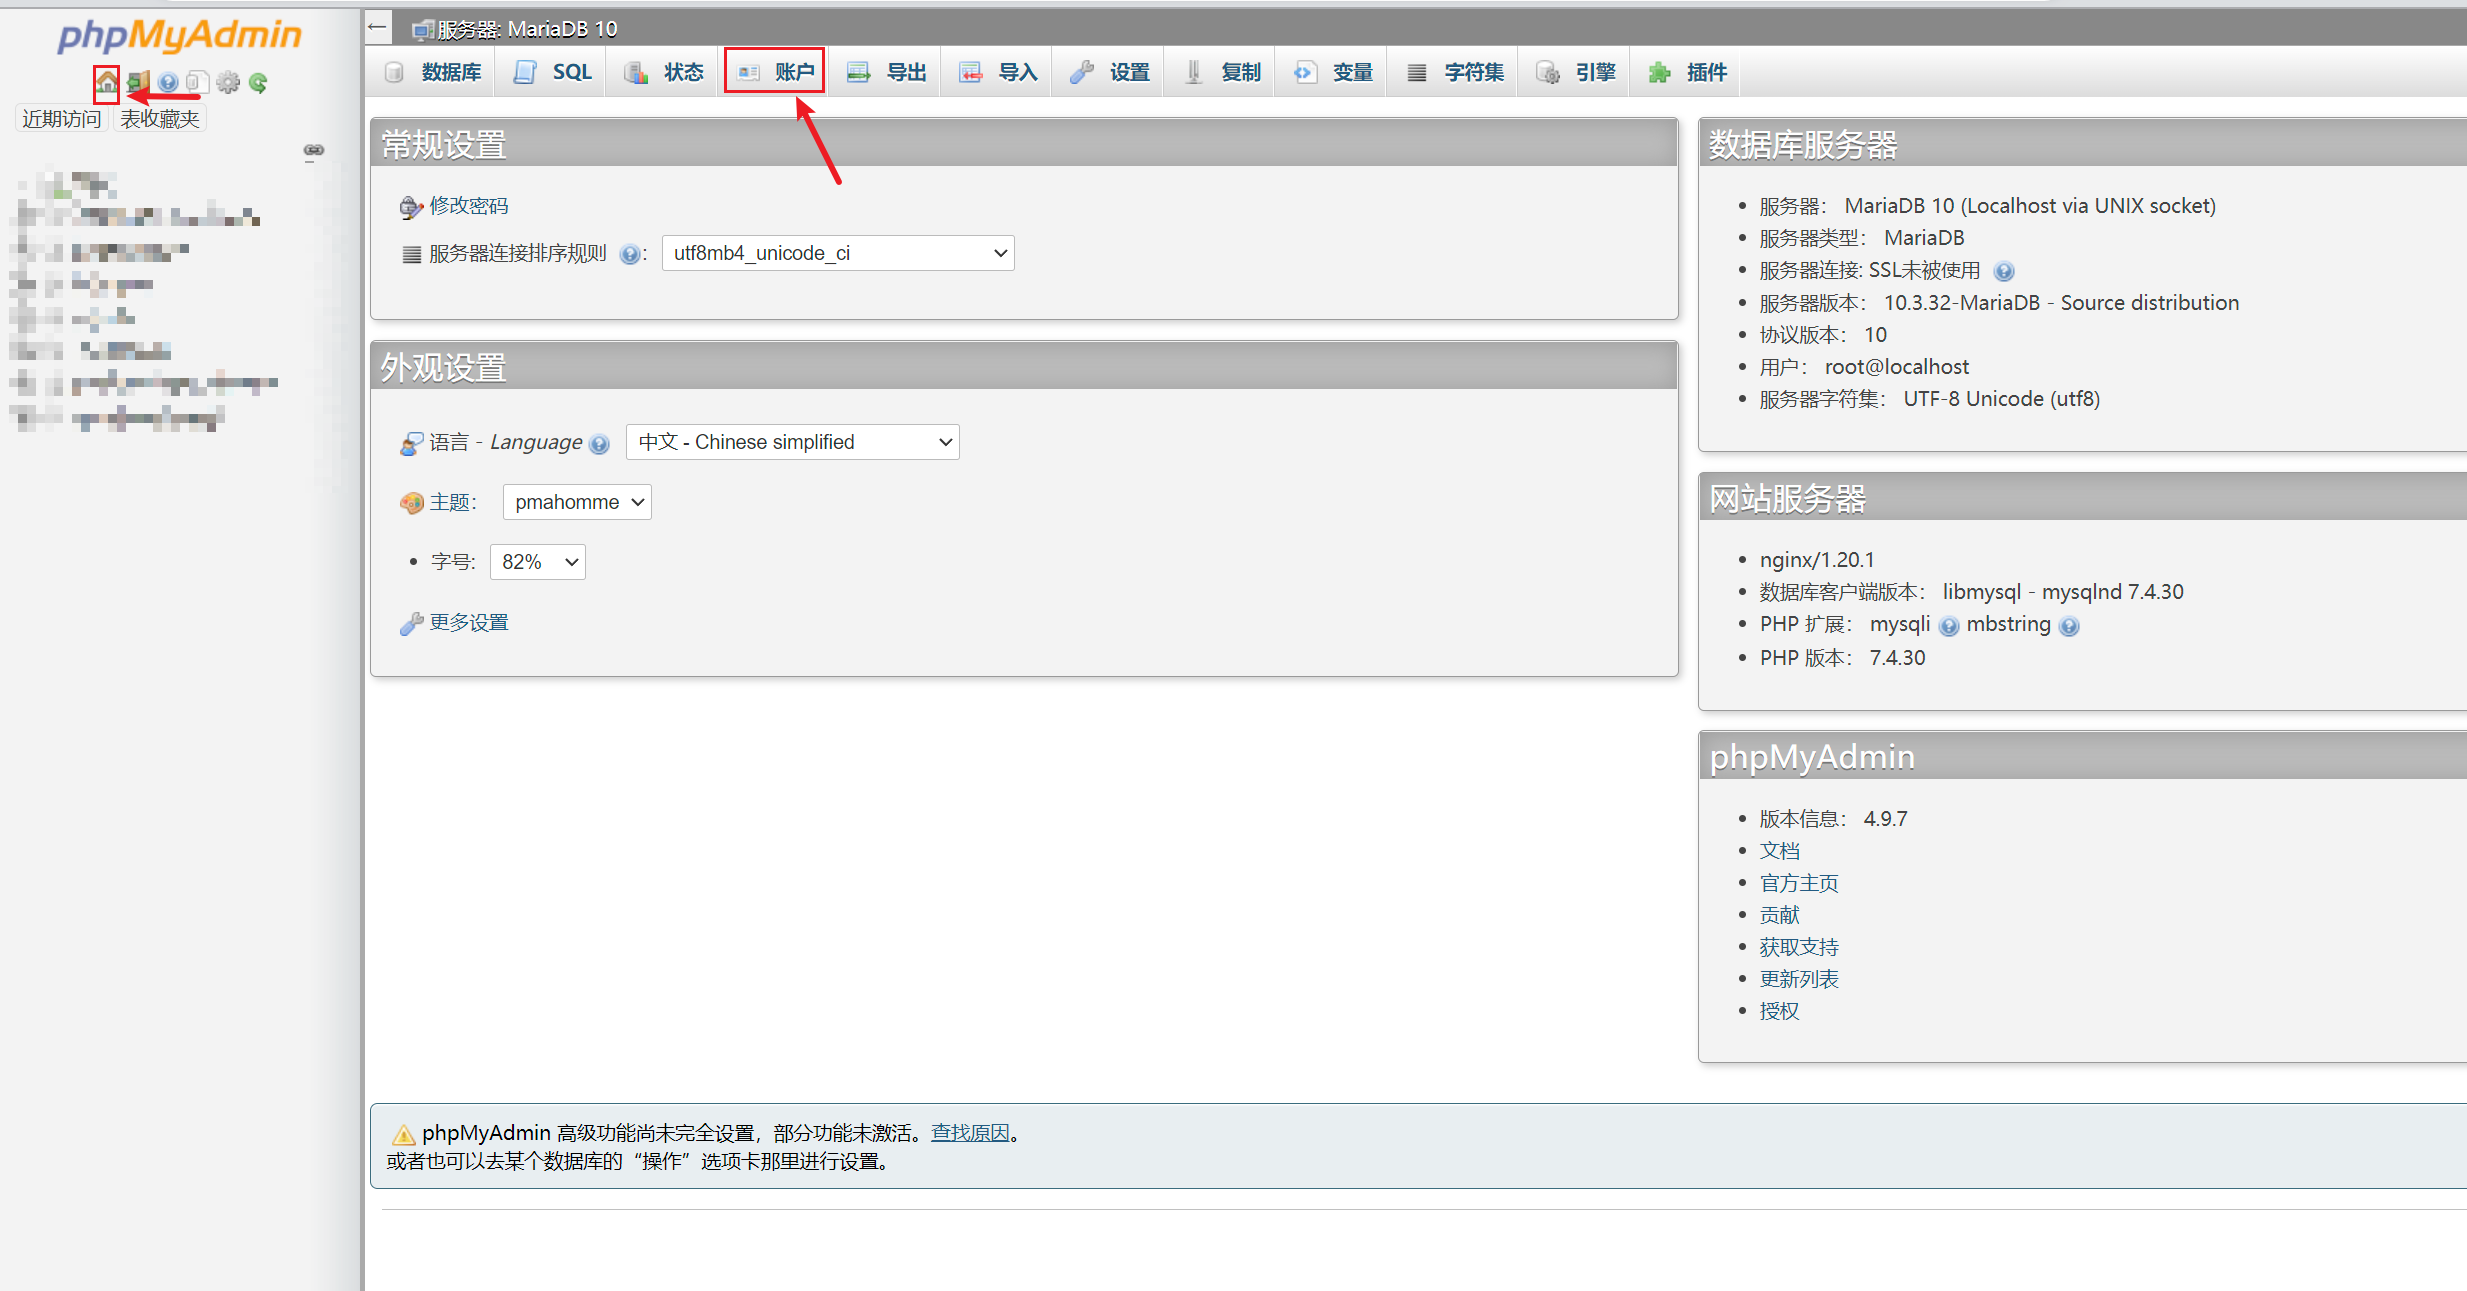This screenshot has width=2467, height=1291.
Task: Click the help icon next to Language
Action: (x=599, y=444)
